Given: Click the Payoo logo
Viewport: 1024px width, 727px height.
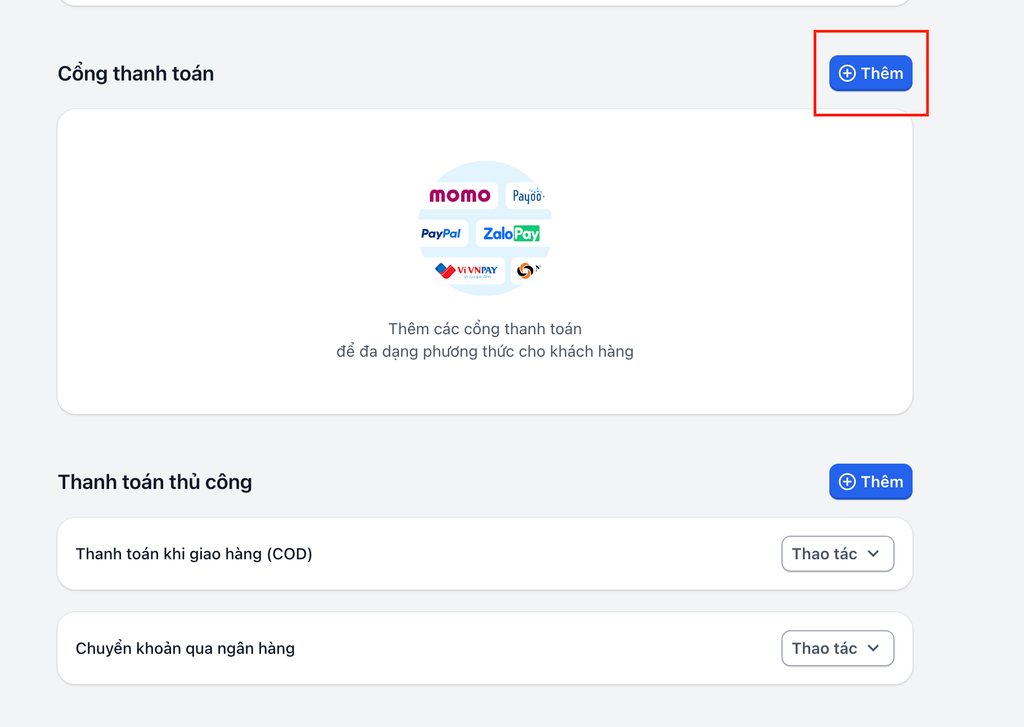Looking at the screenshot, I should [526, 195].
